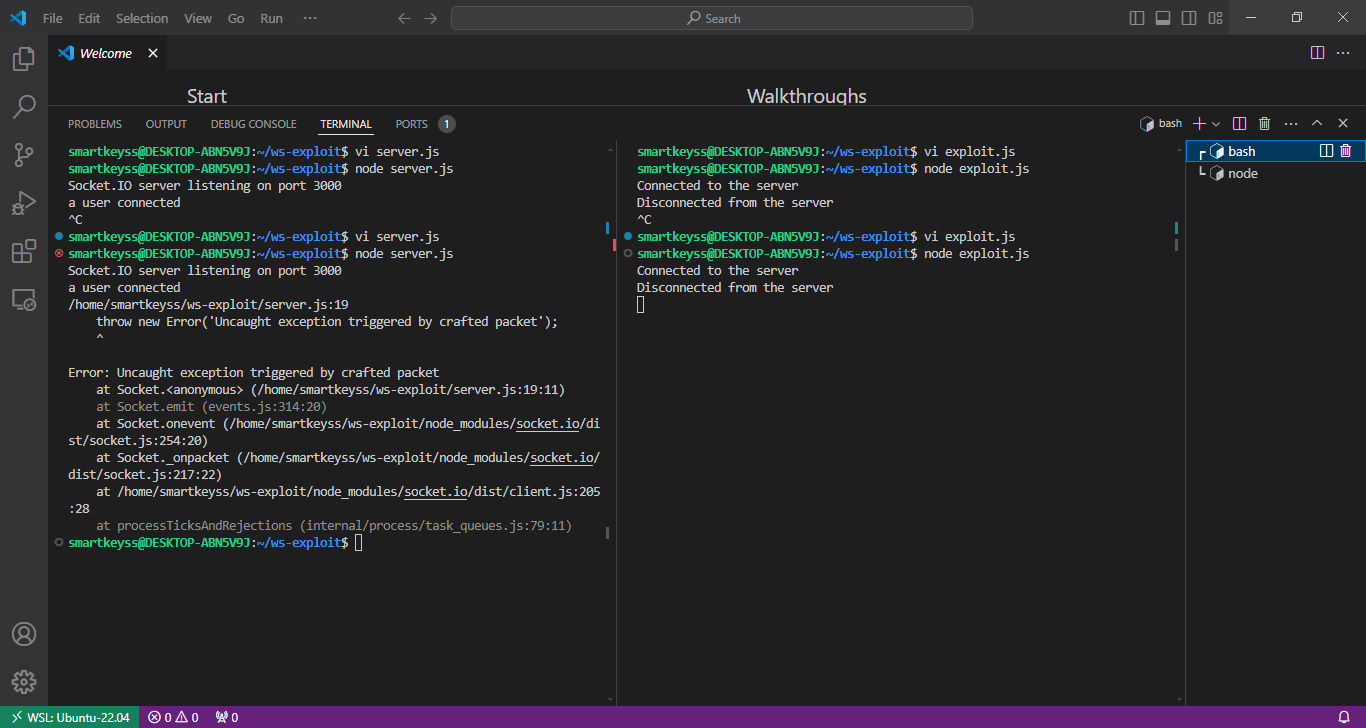This screenshot has width=1366, height=728.
Task: Open Remote Explorer view
Action: [24, 299]
